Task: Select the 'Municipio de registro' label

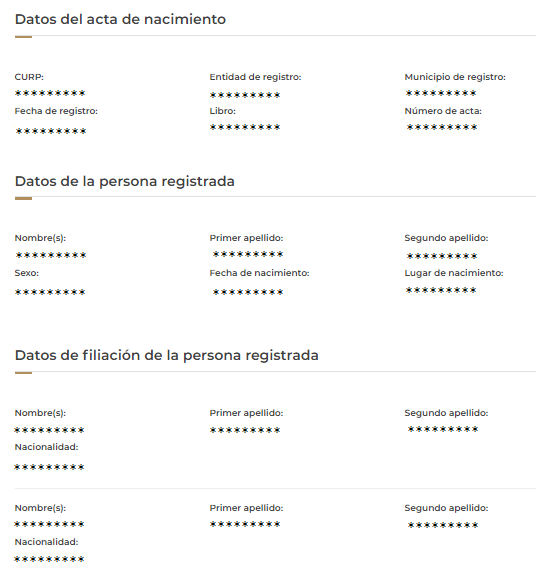Action: [x=455, y=77]
